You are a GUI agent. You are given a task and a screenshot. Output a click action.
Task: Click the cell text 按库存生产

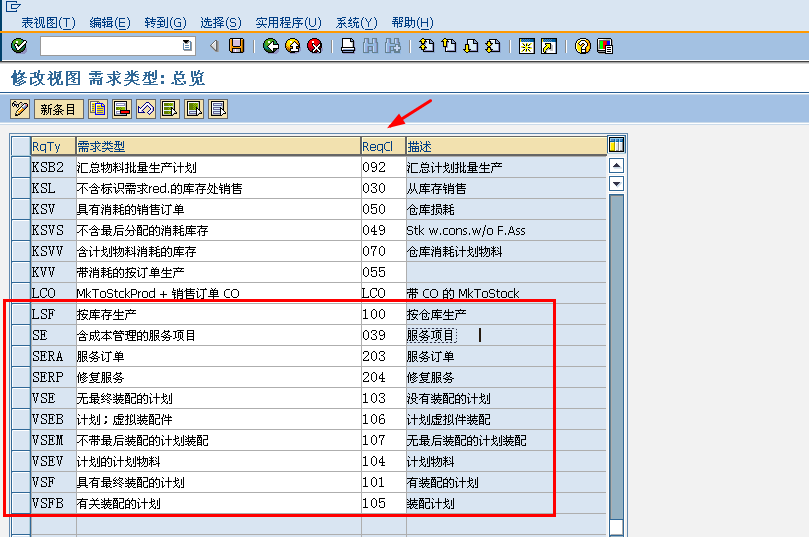[x=107, y=314]
